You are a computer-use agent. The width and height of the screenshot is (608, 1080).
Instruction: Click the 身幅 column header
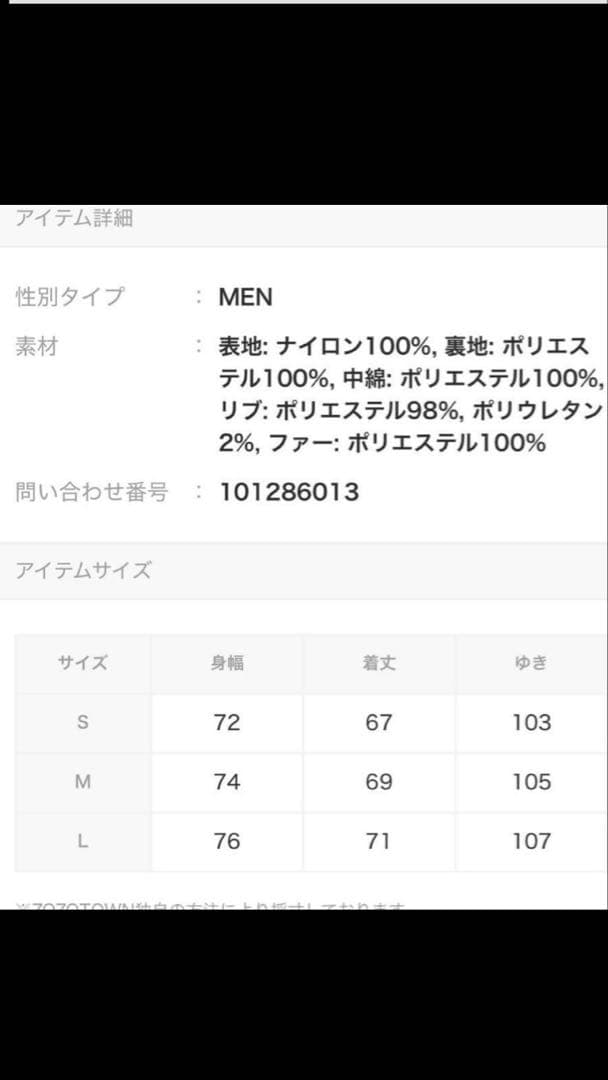[227, 663]
